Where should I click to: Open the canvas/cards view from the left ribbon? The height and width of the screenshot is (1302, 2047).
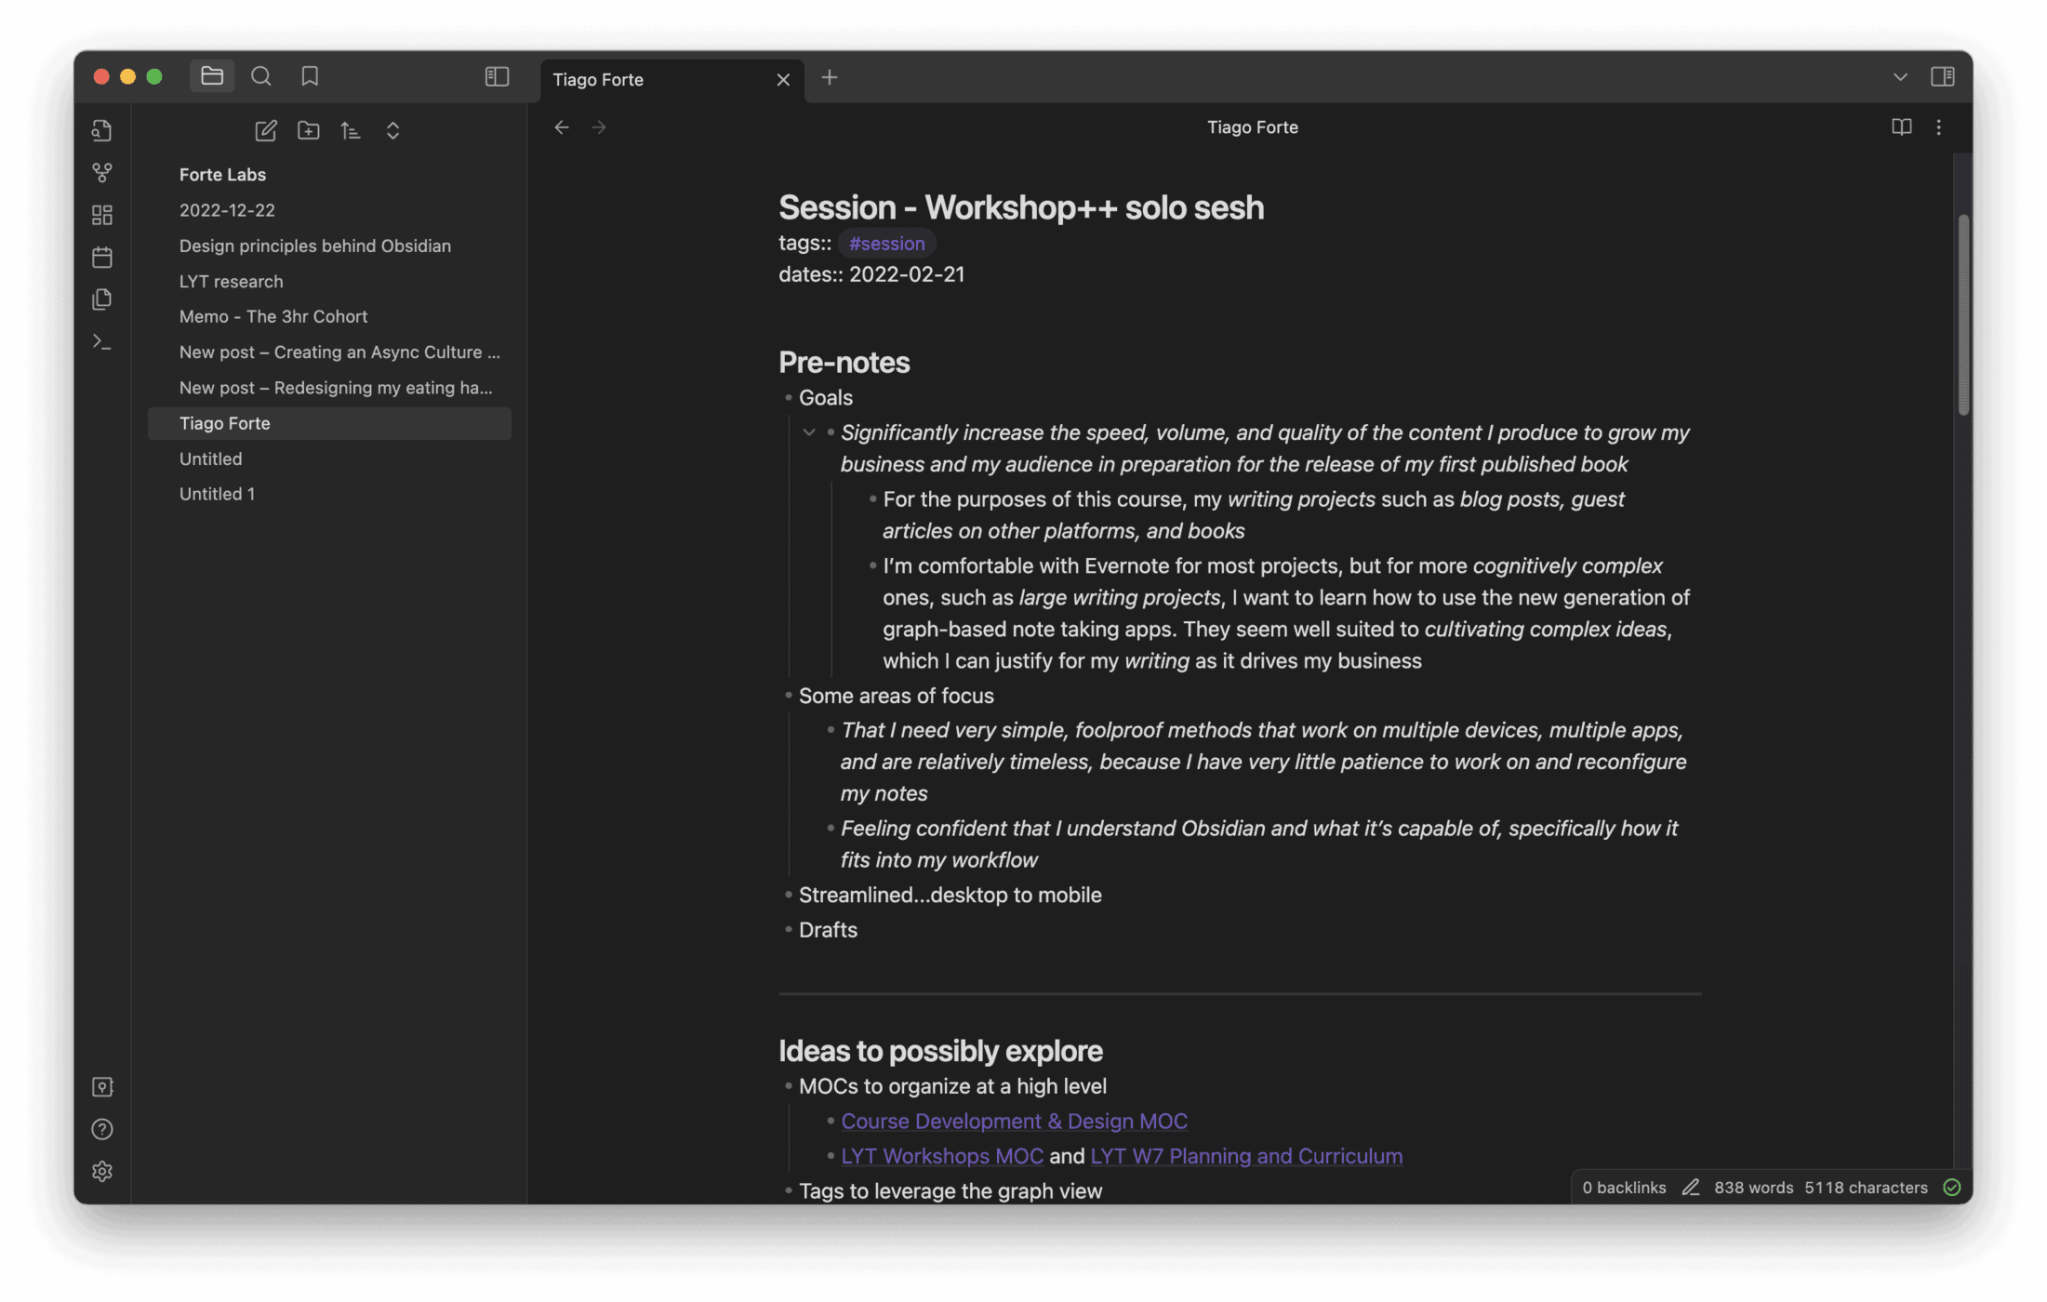102,214
